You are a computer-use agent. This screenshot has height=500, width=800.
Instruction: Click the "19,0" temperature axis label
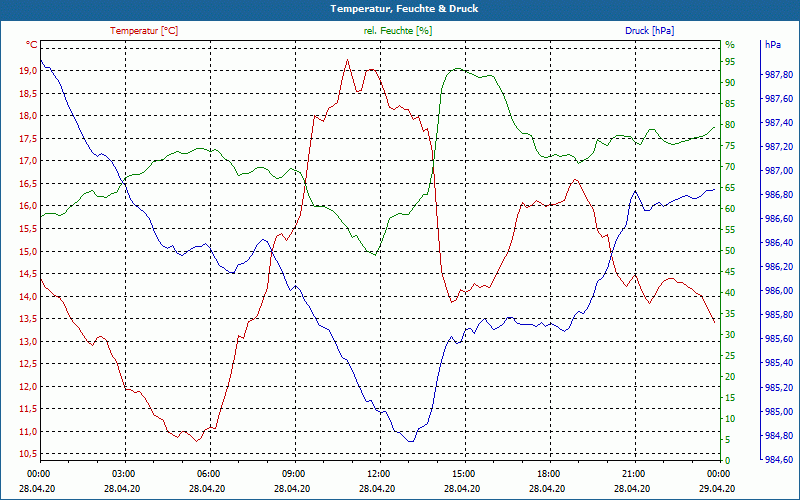coord(28,71)
